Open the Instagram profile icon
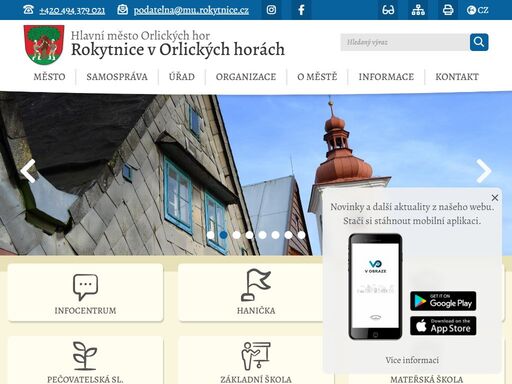 (x=271, y=10)
